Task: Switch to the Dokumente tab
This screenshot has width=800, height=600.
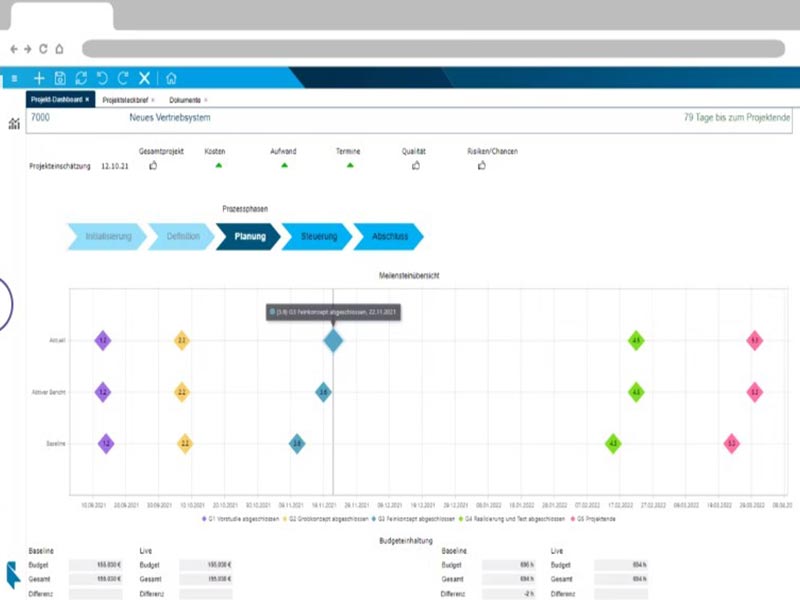Action: coord(184,100)
